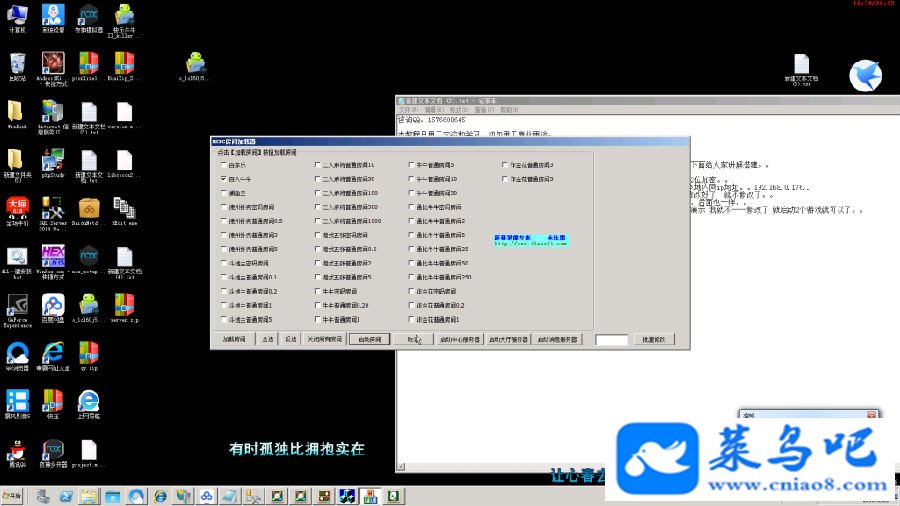Screen dimensions: 900x506
Task: Open Notepad's 文件 menu
Action: click(x=409, y=110)
